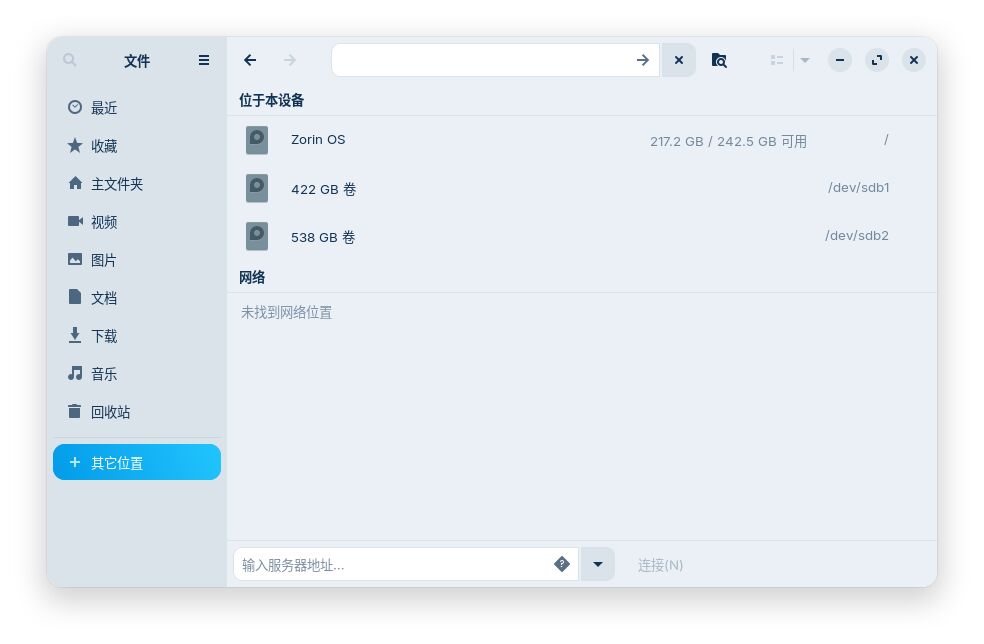Clear the location bar with the X button
This screenshot has width=984, height=644.
679,60
